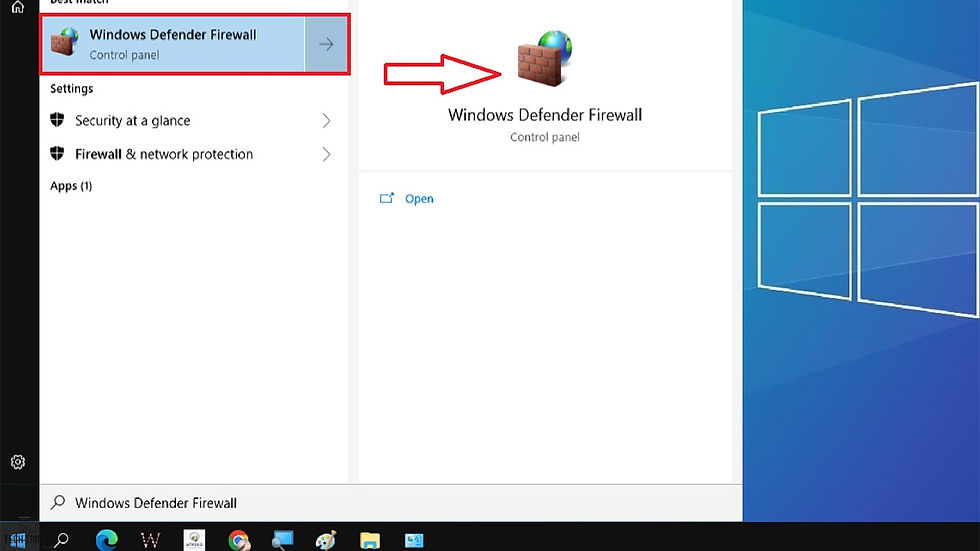Open white tile app icon on taskbar
The image size is (980, 551).
pyautogui.click(x=194, y=540)
